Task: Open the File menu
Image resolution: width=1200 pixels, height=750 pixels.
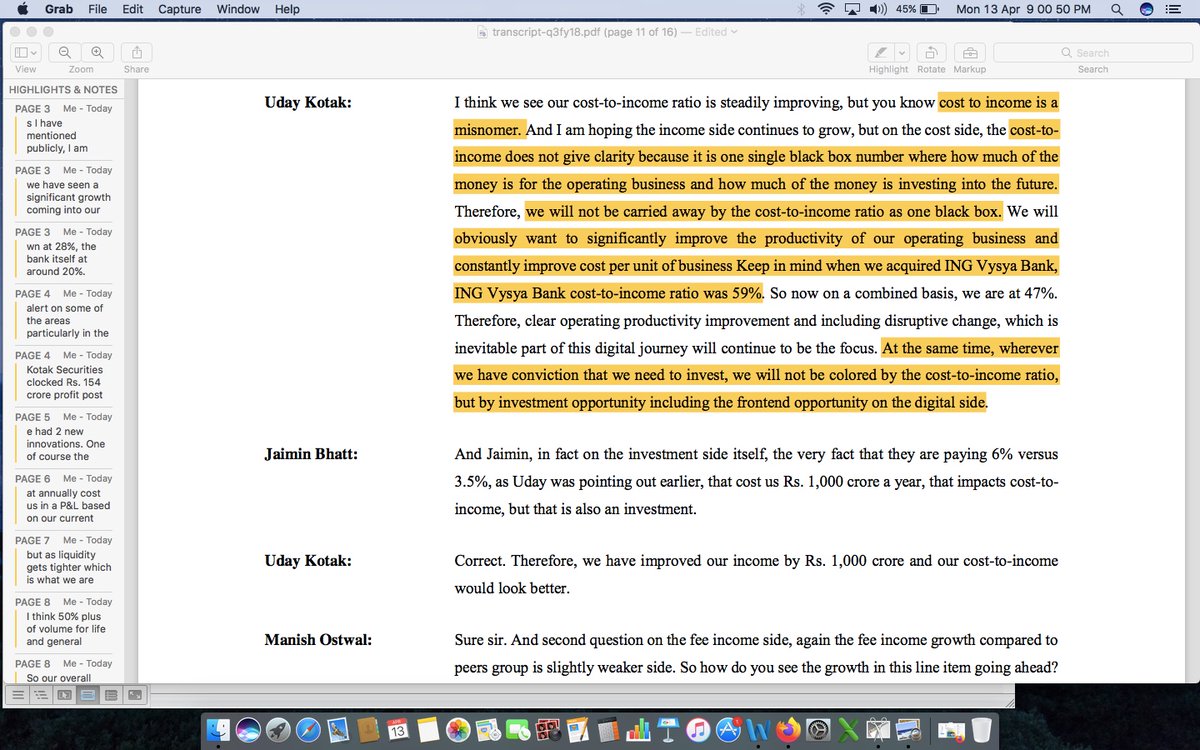Action: coord(98,9)
